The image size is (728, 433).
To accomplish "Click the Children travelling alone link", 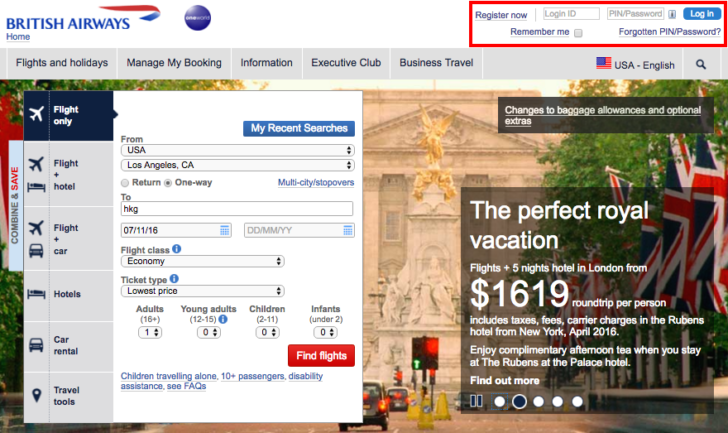I will coord(169,376).
